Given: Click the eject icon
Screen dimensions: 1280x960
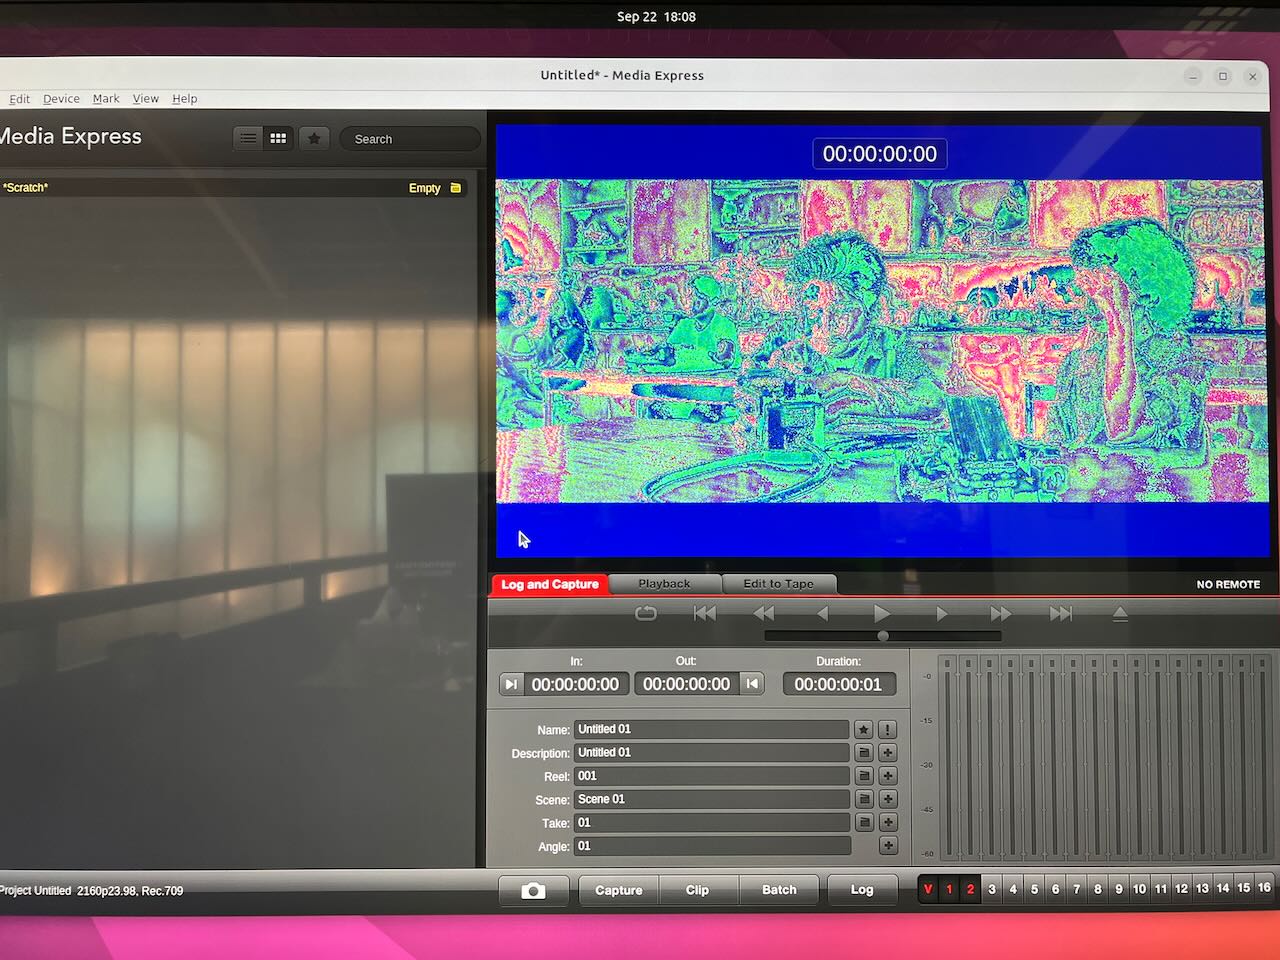Looking at the screenshot, I should [1120, 613].
